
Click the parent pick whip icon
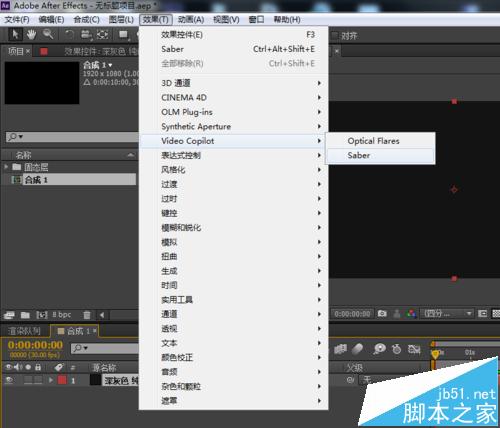coord(350,380)
